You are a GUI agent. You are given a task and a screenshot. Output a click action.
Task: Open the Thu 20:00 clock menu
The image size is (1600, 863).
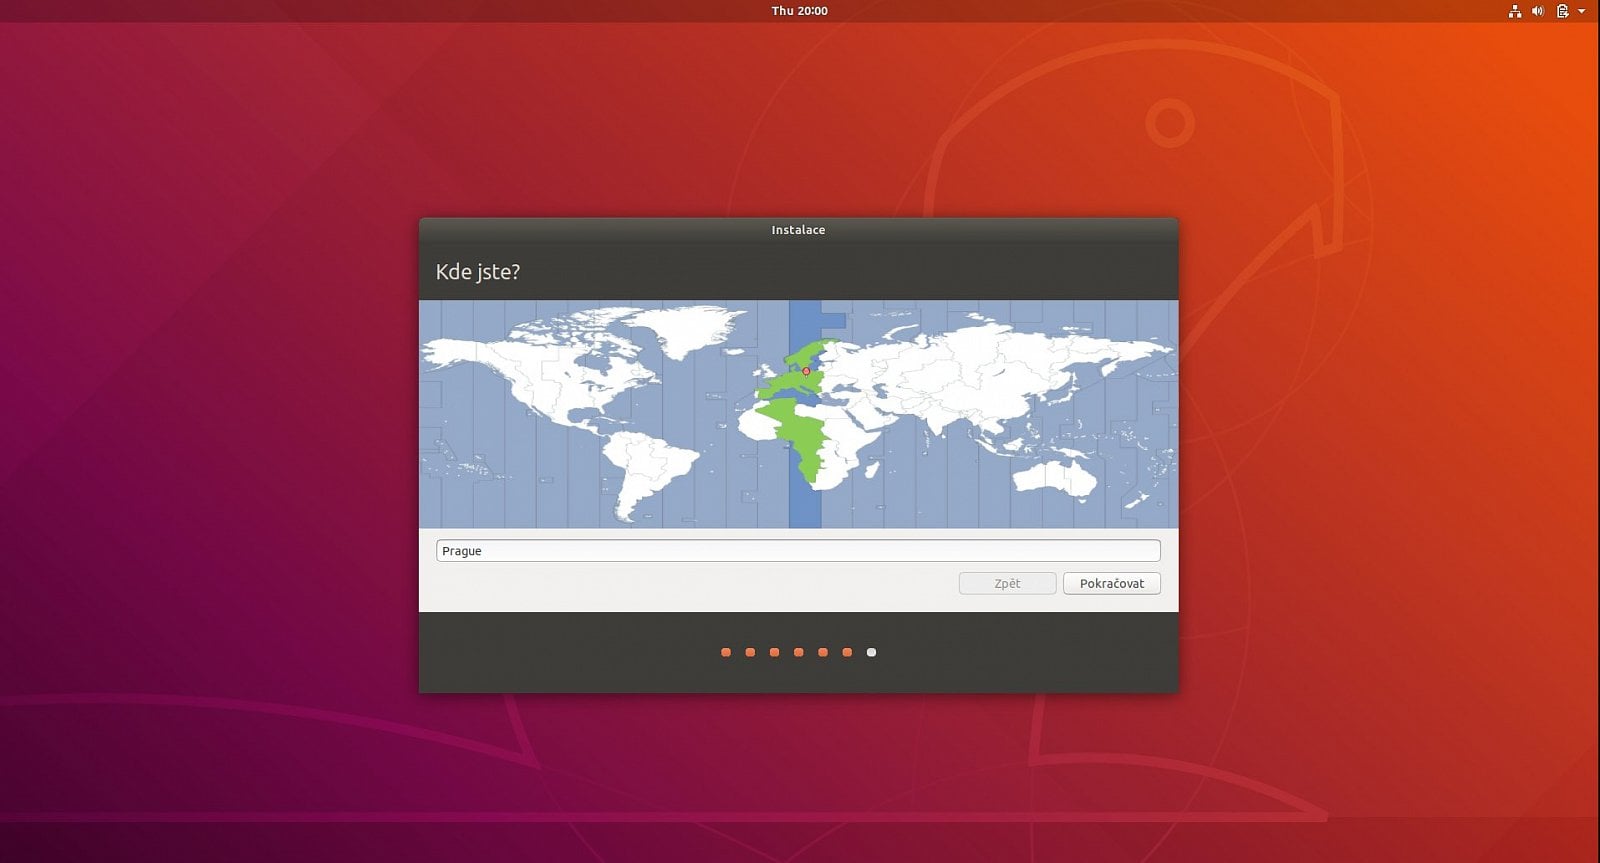pyautogui.click(x=799, y=11)
